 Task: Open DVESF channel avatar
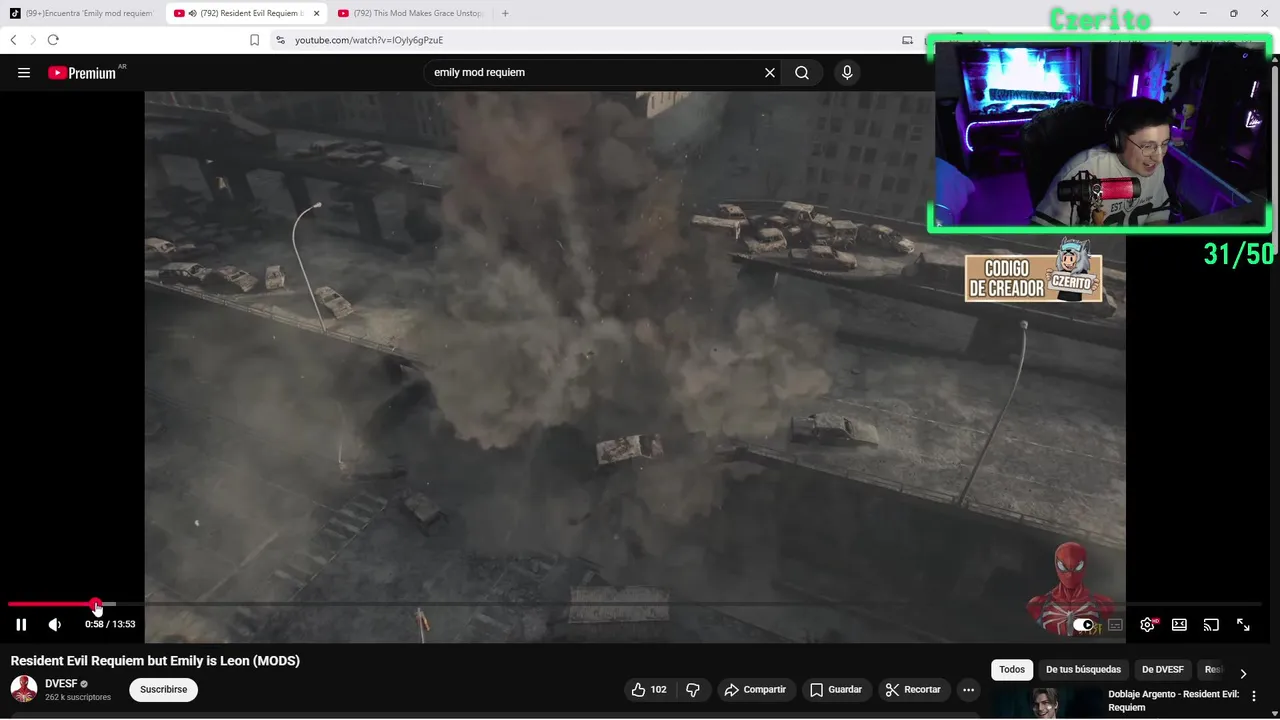(x=24, y=689)
